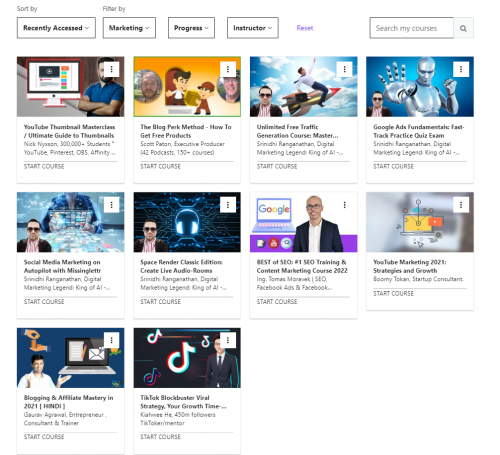The width and height of the screenshot is (500, 455).
Task: Click progress bar on YouTube Thumbnail Masterclass card
Action: 70,161
